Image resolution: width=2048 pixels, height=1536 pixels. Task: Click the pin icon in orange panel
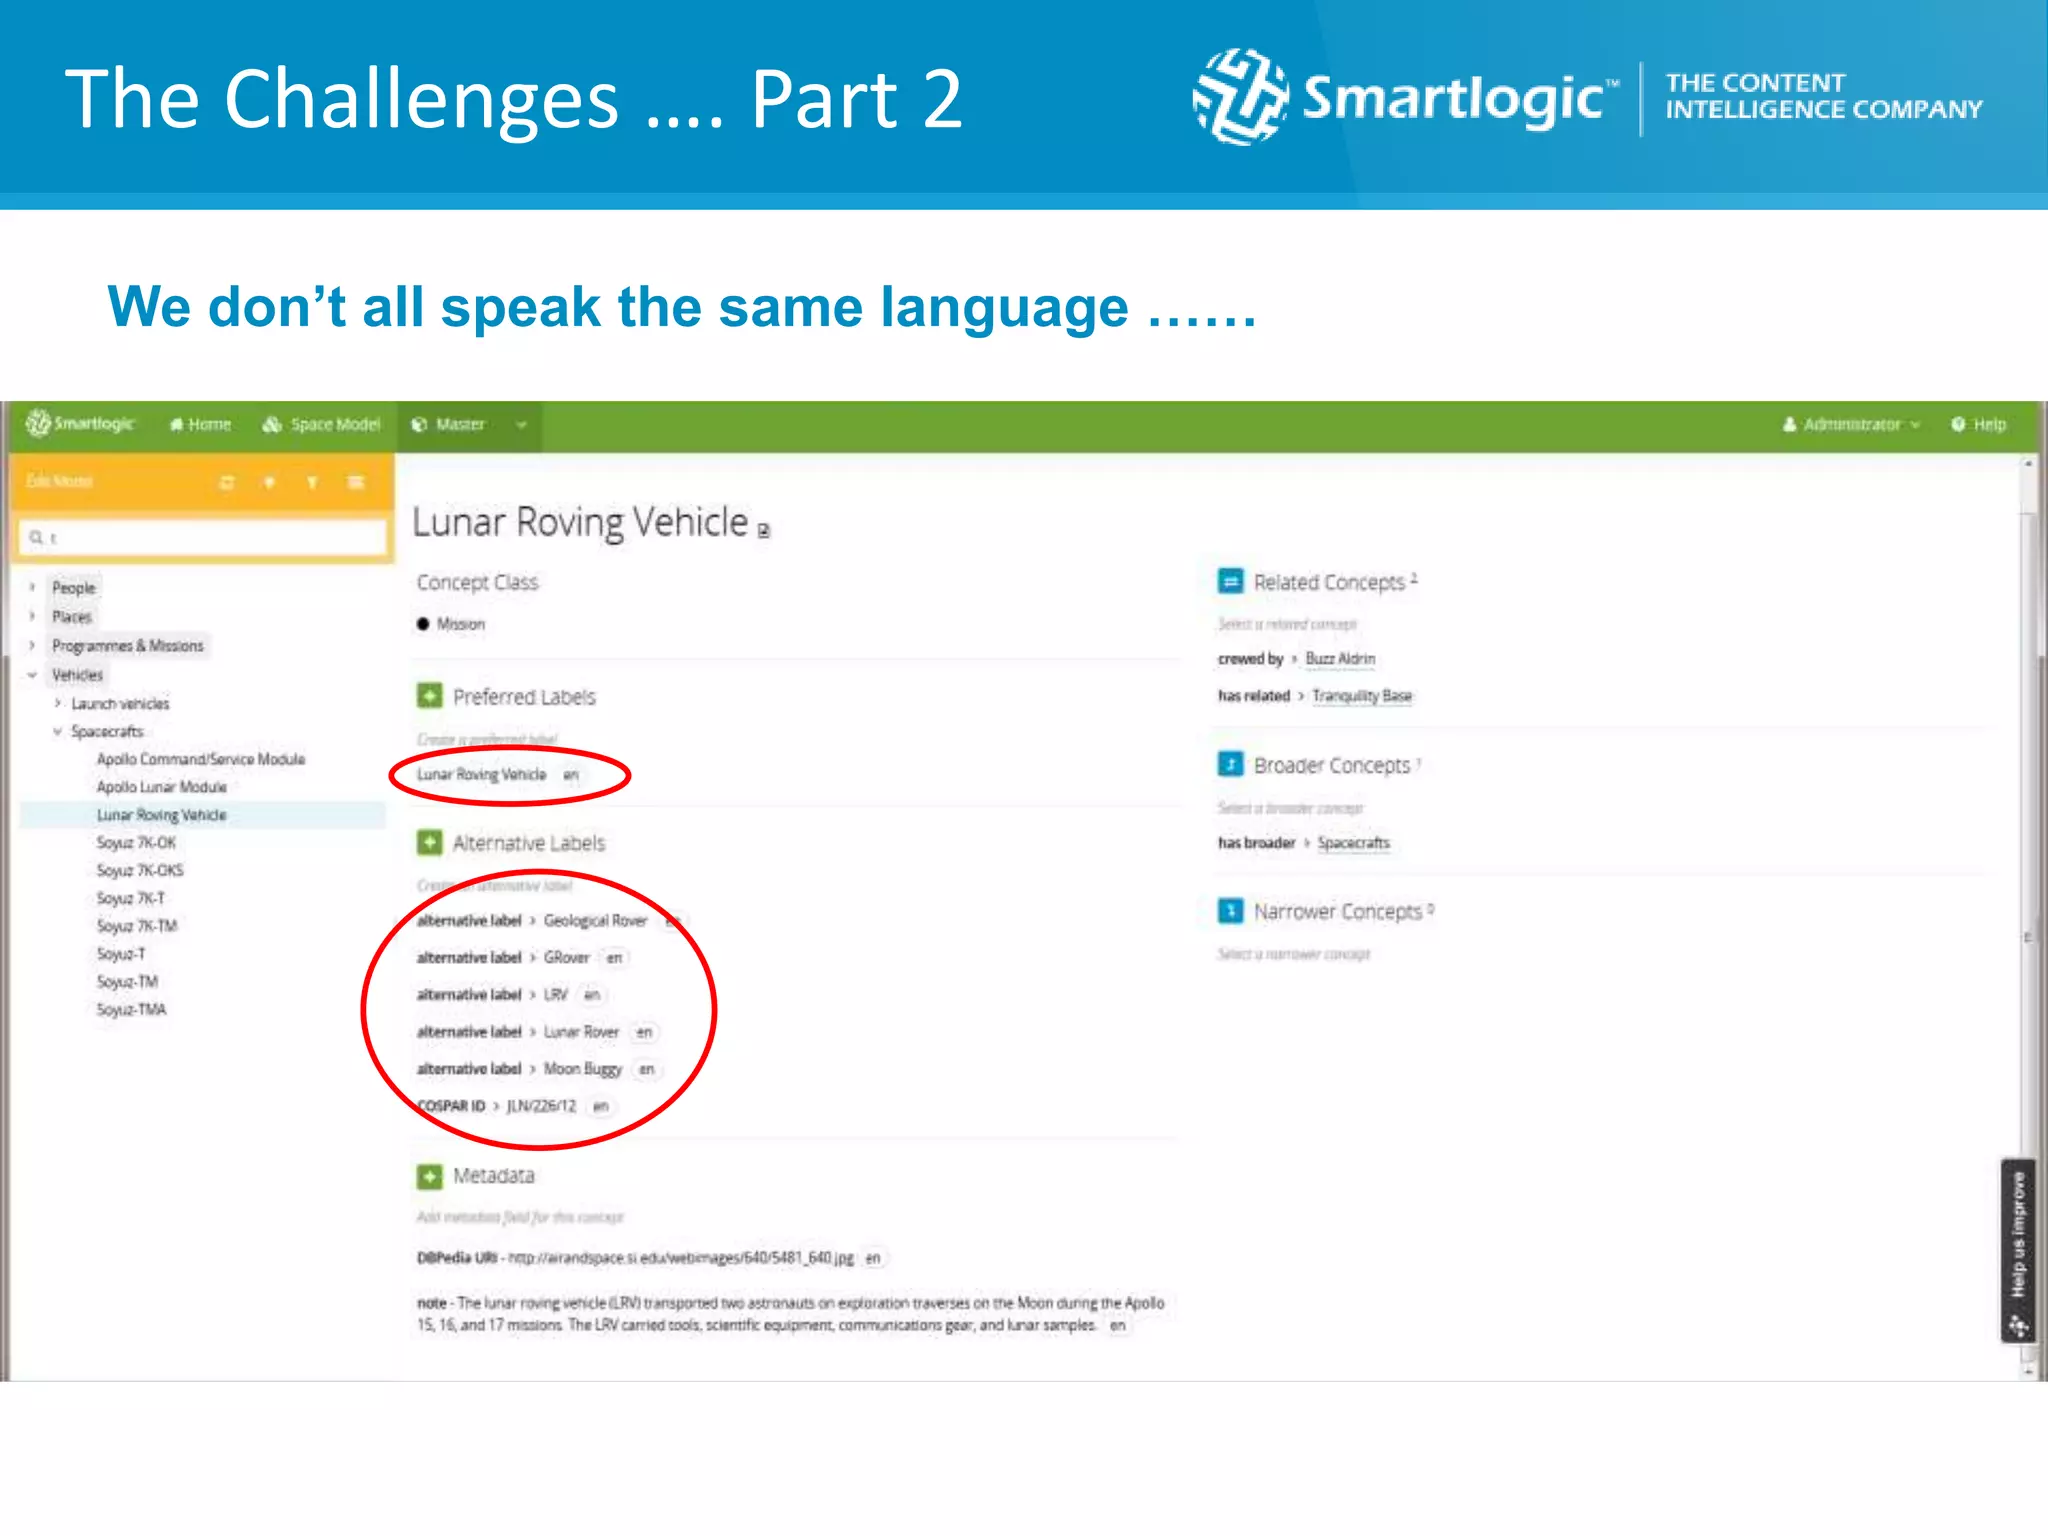click(x=269, y=483)
